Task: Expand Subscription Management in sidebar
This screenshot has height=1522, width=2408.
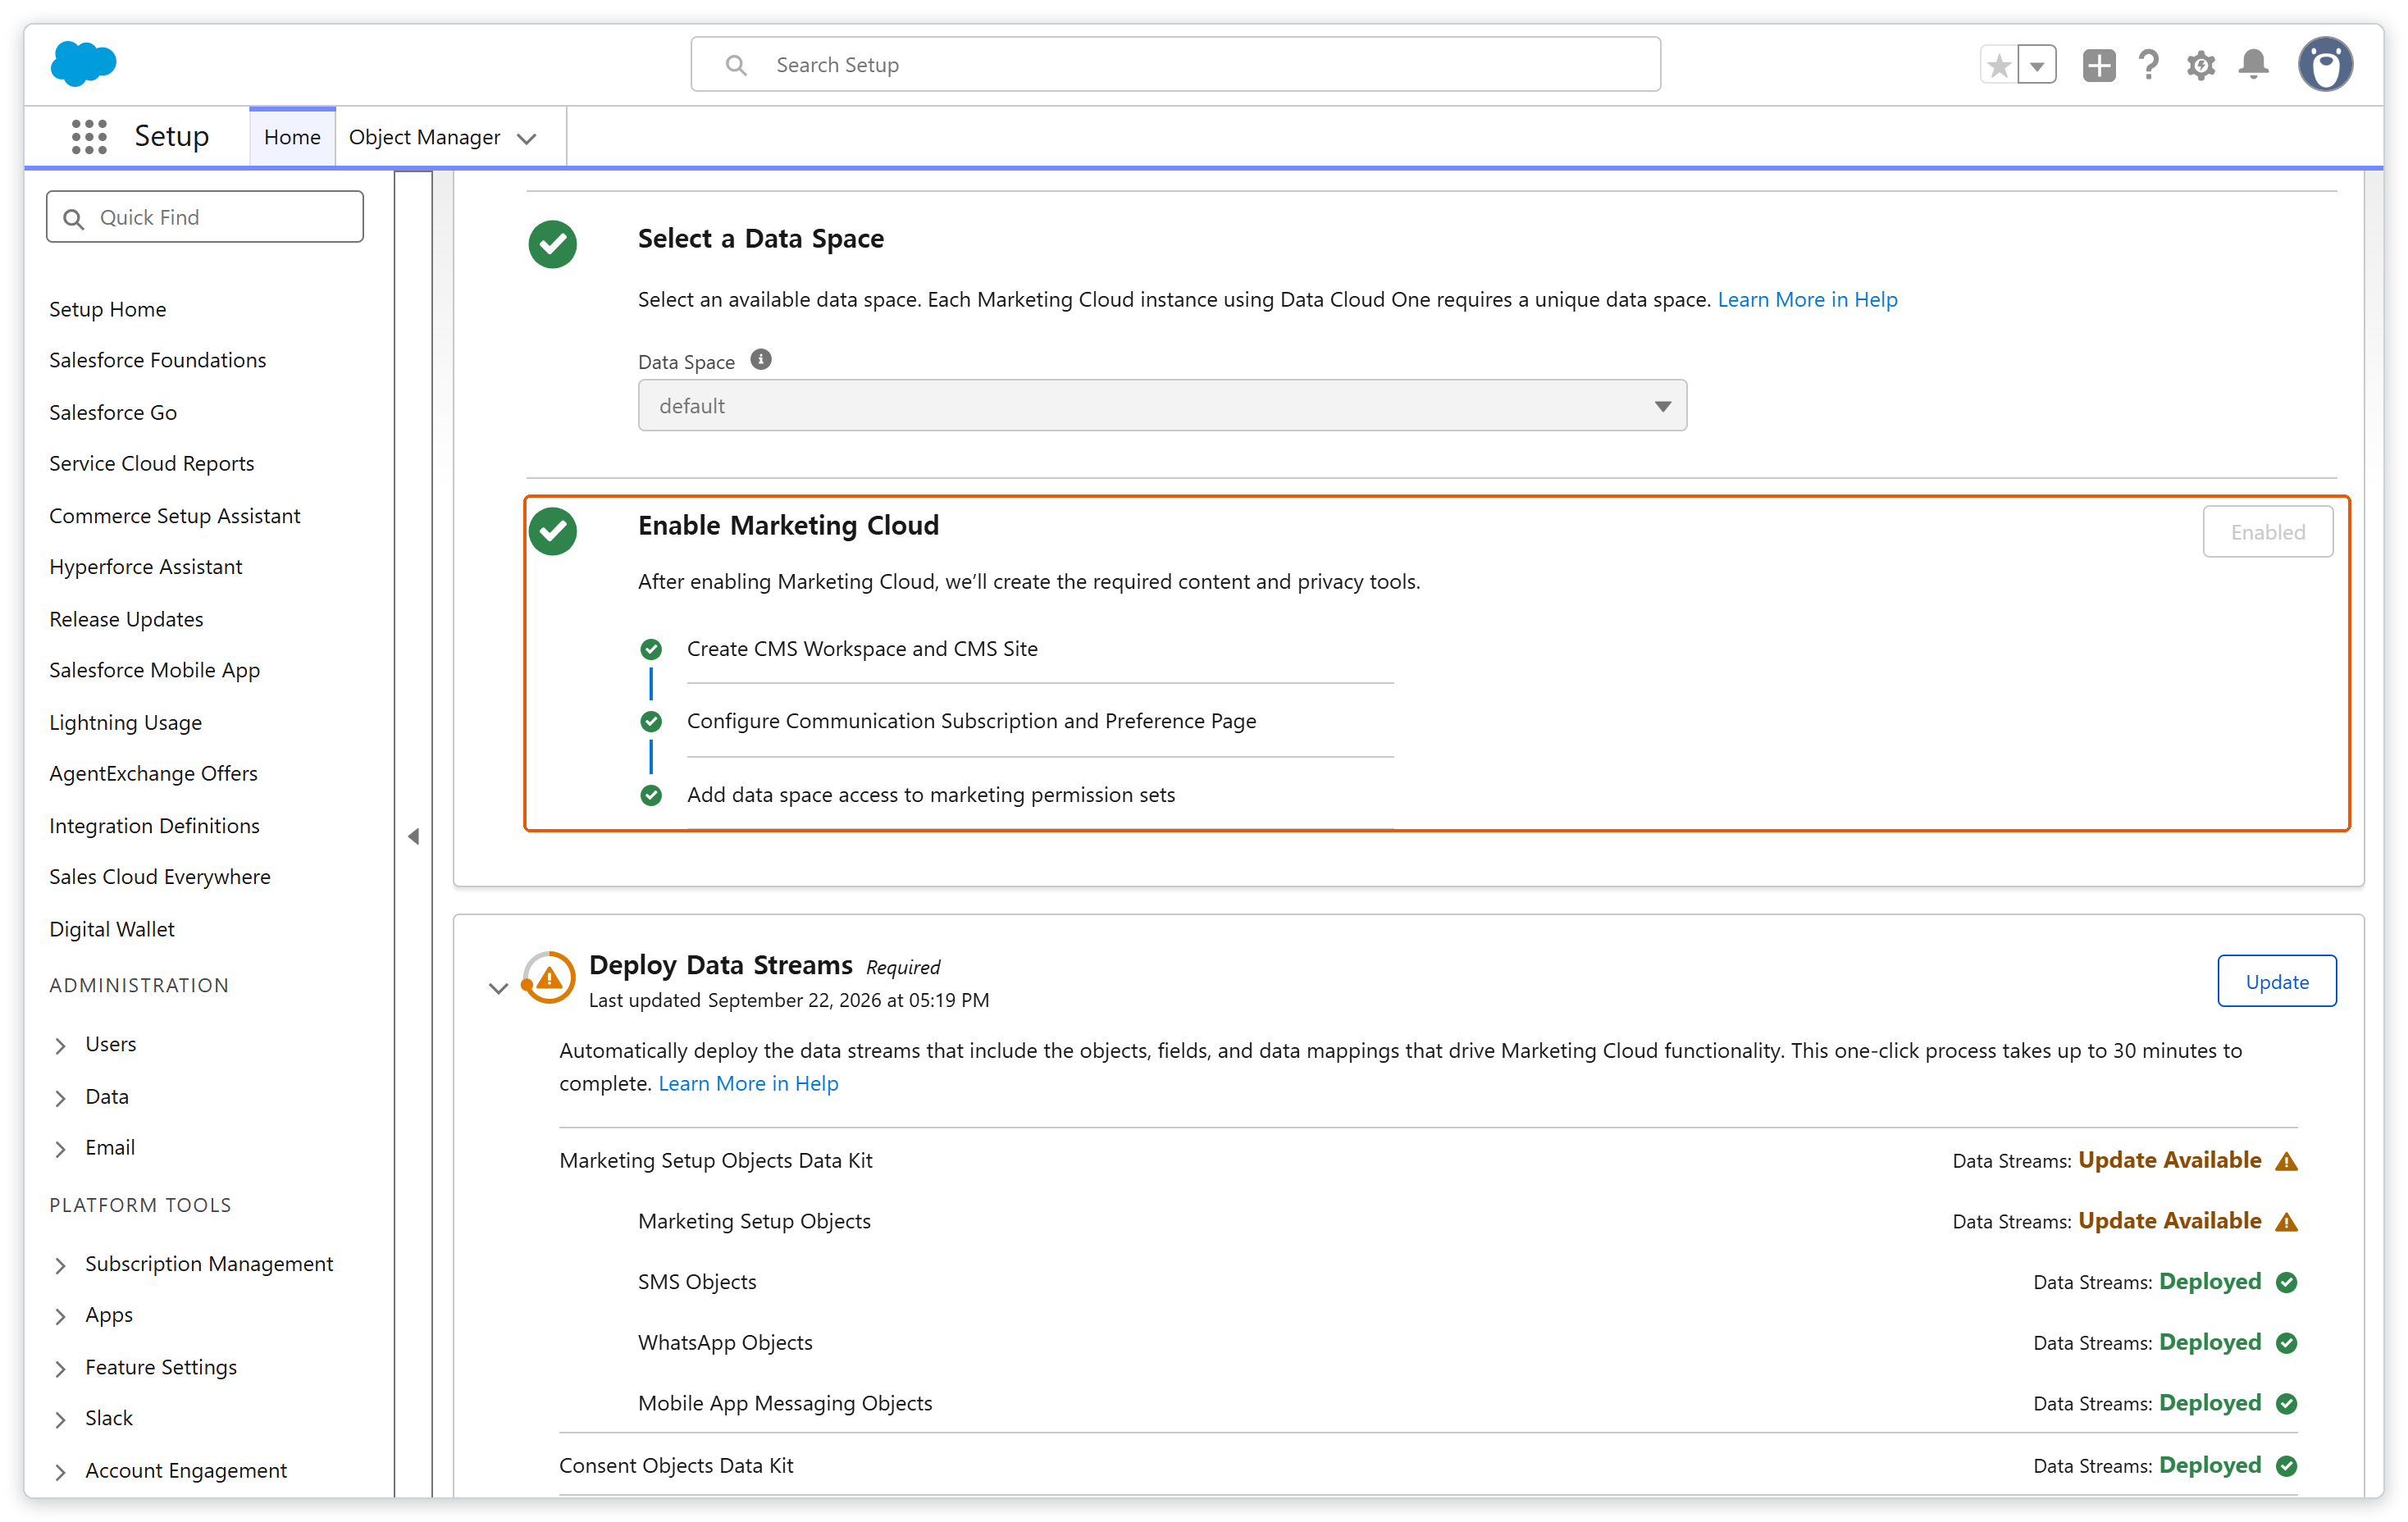Action: point(60,1265)
